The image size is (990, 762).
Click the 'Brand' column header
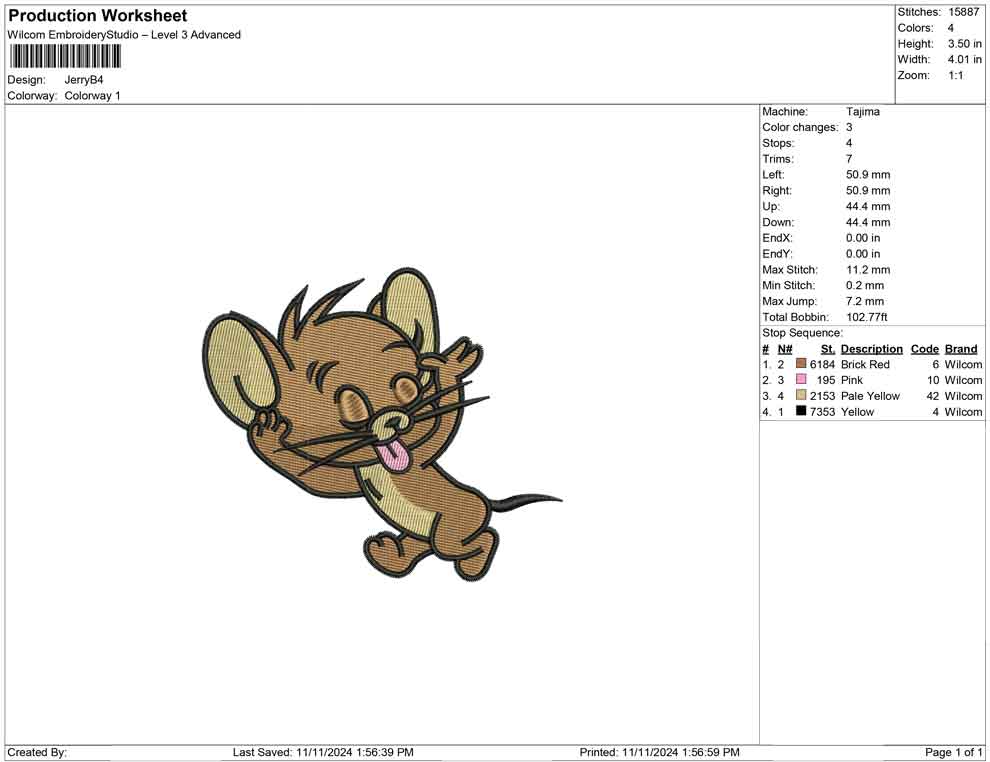tap(961, 349)
